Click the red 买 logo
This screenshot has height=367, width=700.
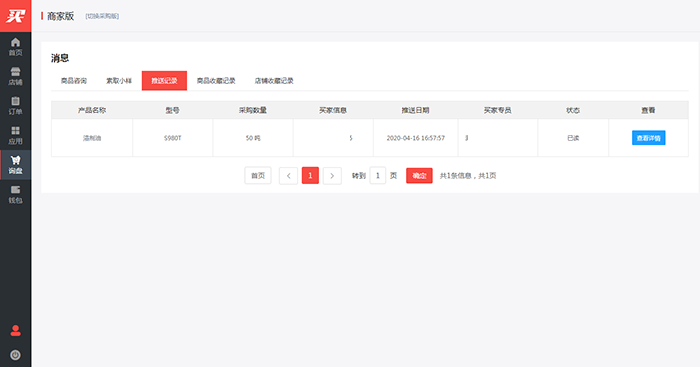[15, 16]
